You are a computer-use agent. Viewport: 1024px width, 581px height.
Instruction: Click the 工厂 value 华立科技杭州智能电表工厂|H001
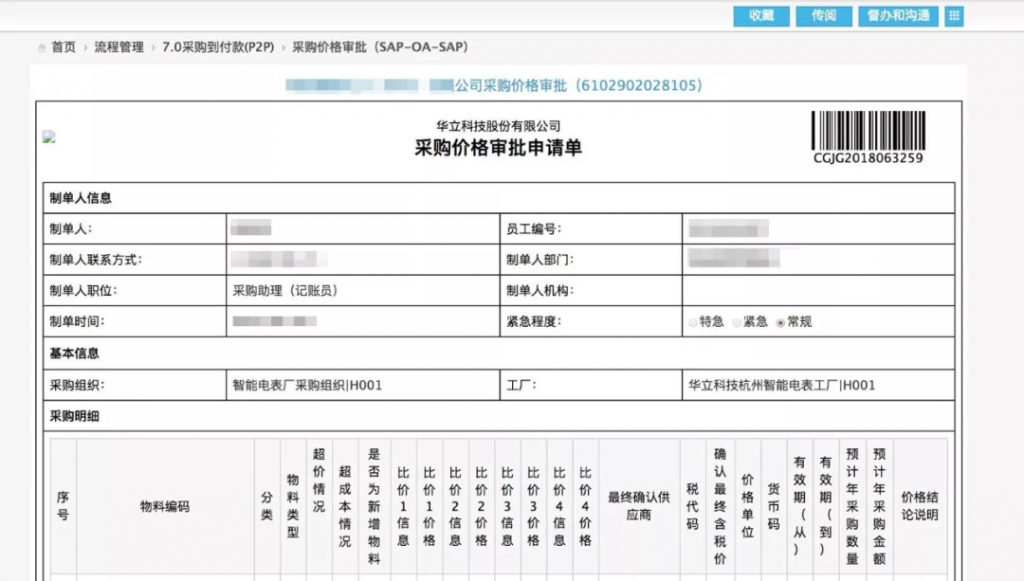(782, 385)
